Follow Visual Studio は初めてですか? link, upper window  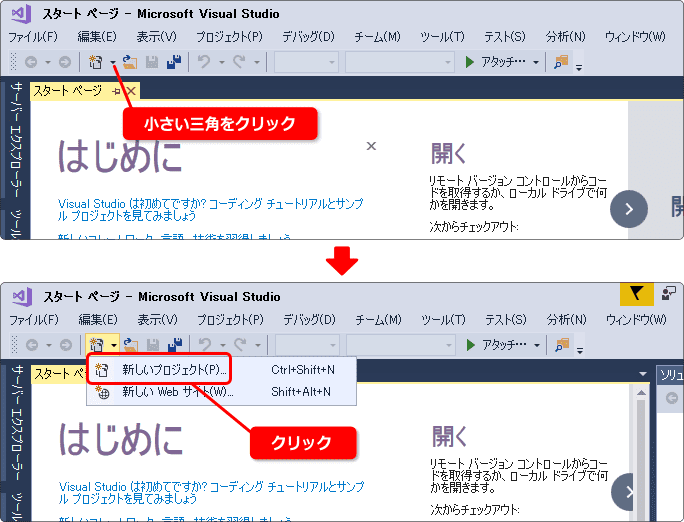point(210,210)
